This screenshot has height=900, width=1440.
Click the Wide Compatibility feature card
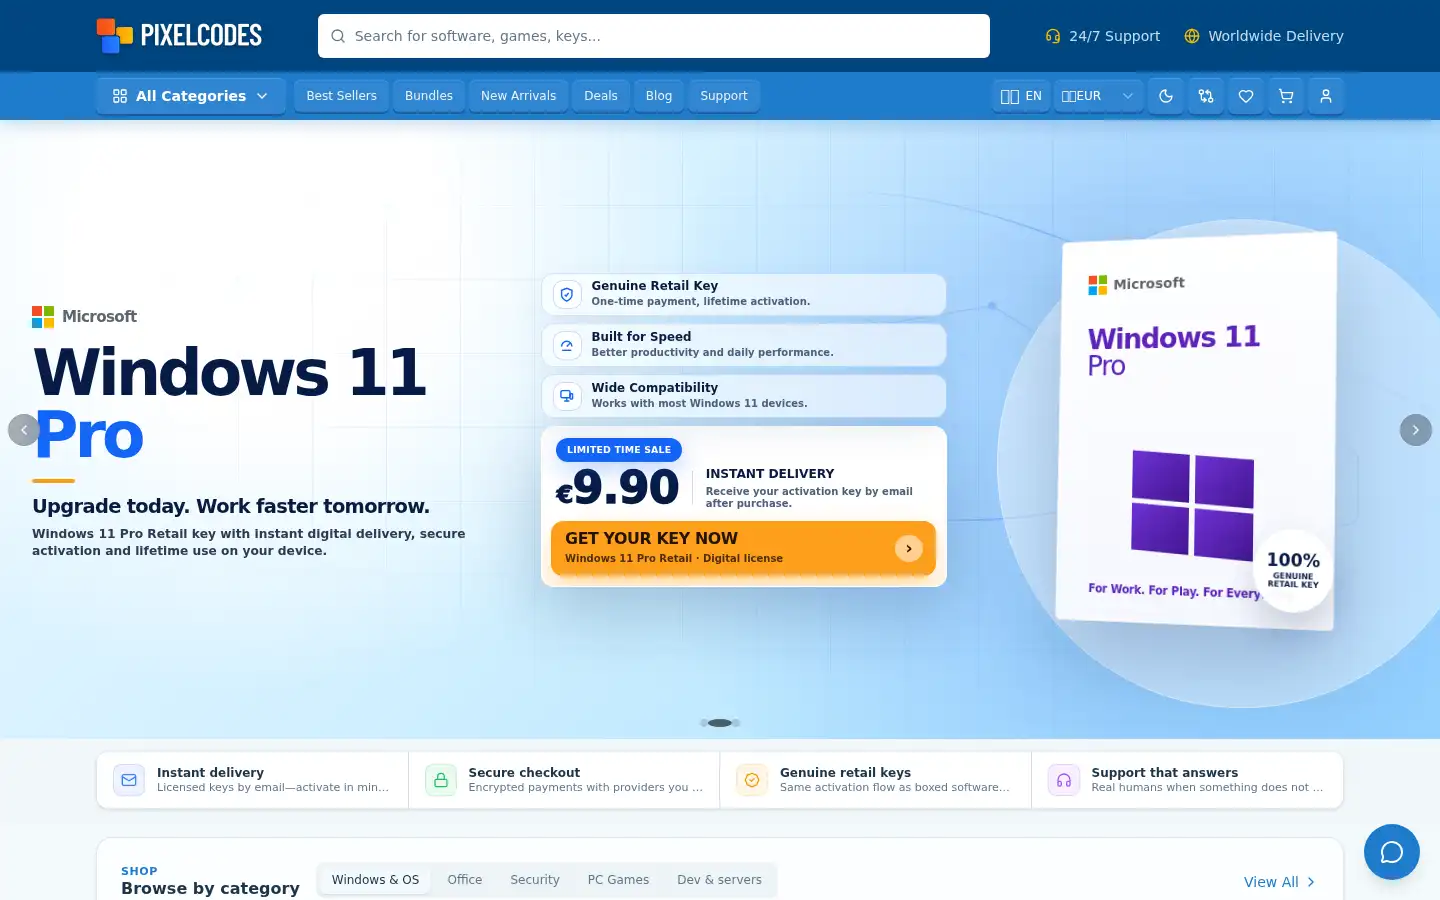pyautogui.click(x=744, y=396)
